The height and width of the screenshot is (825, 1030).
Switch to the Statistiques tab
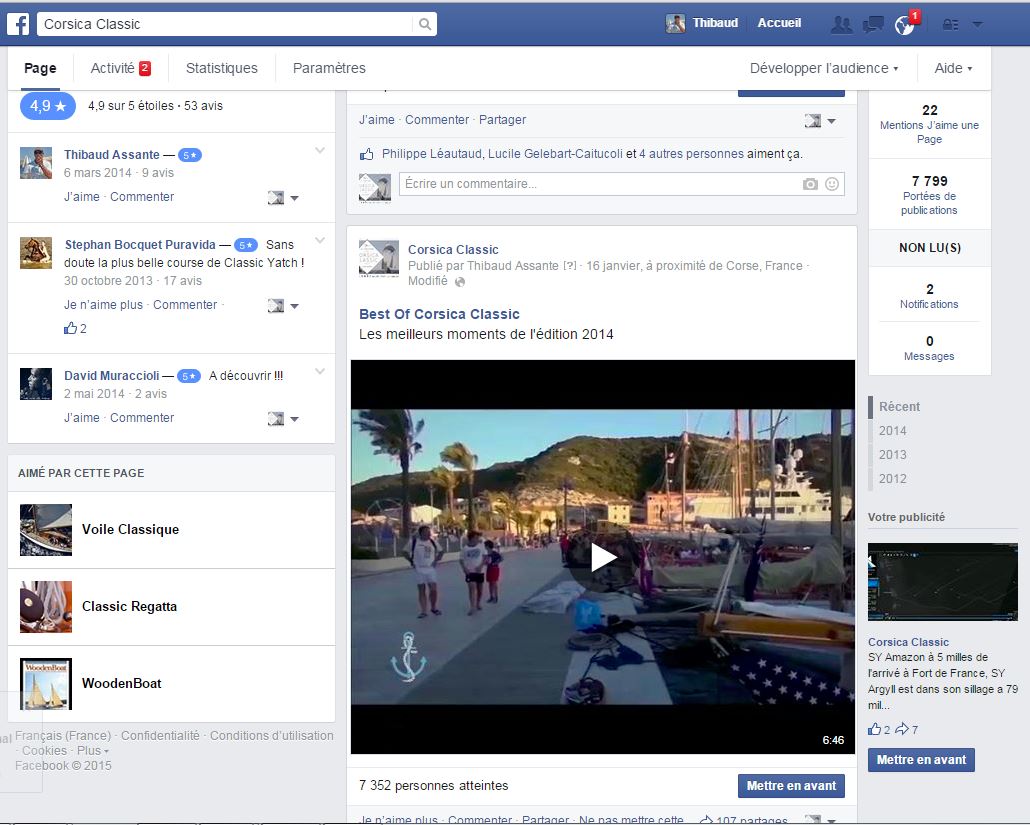tap(221, 68)
